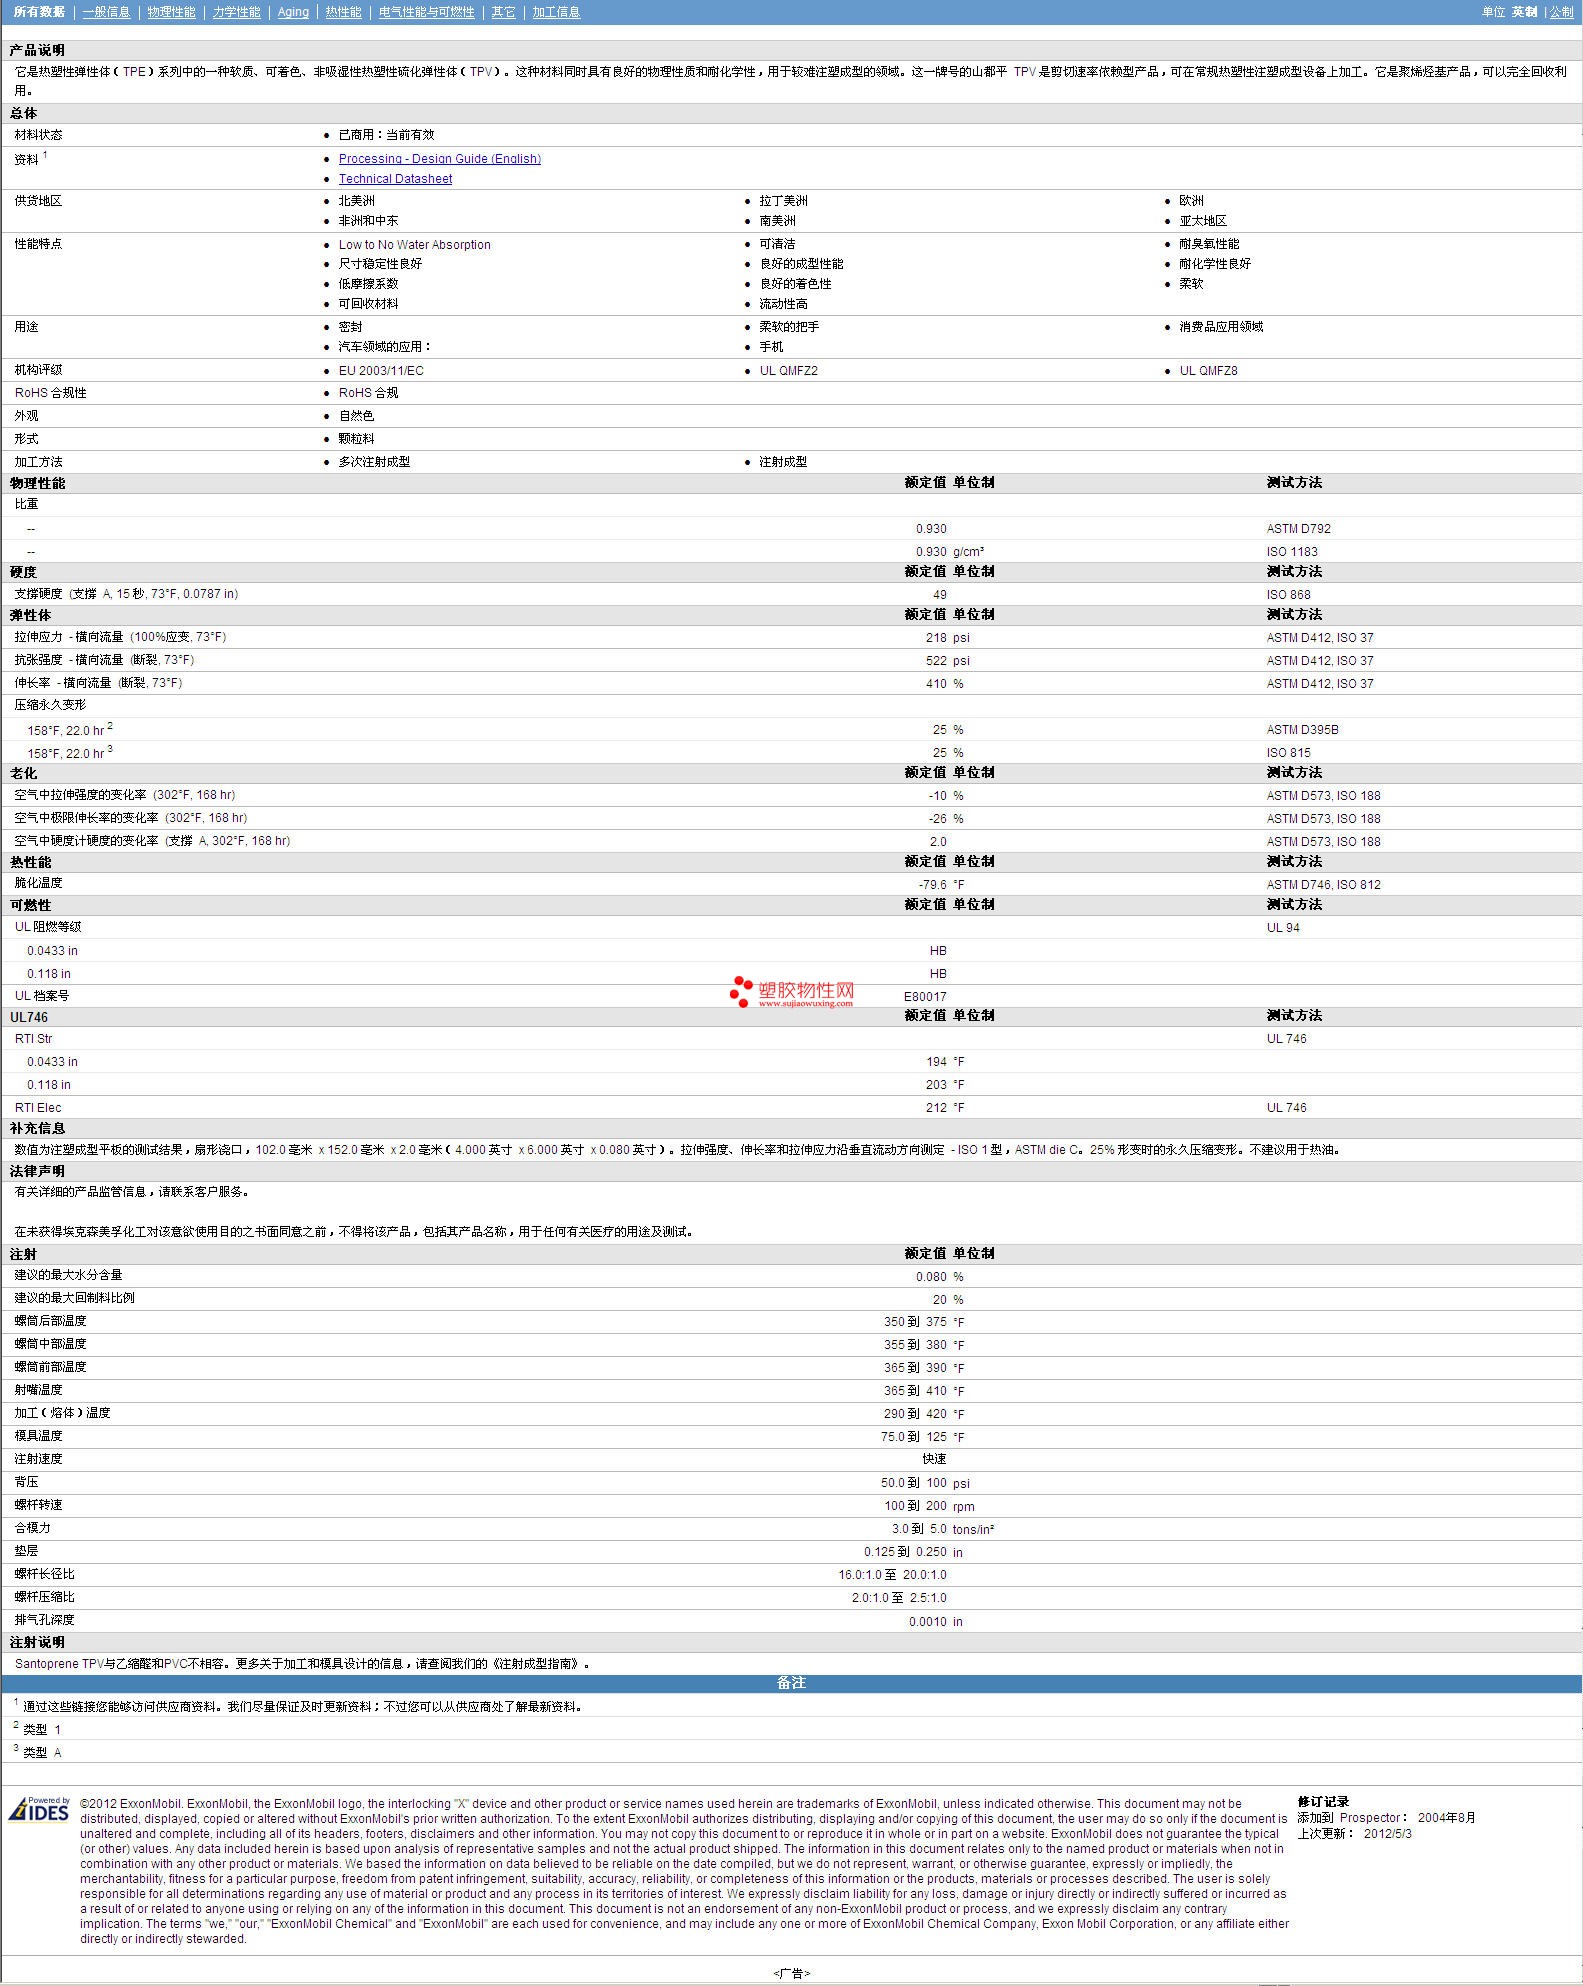1583x1986 pixels.
Task: Go to the 力学性能 tab
Action: (236, 12)
